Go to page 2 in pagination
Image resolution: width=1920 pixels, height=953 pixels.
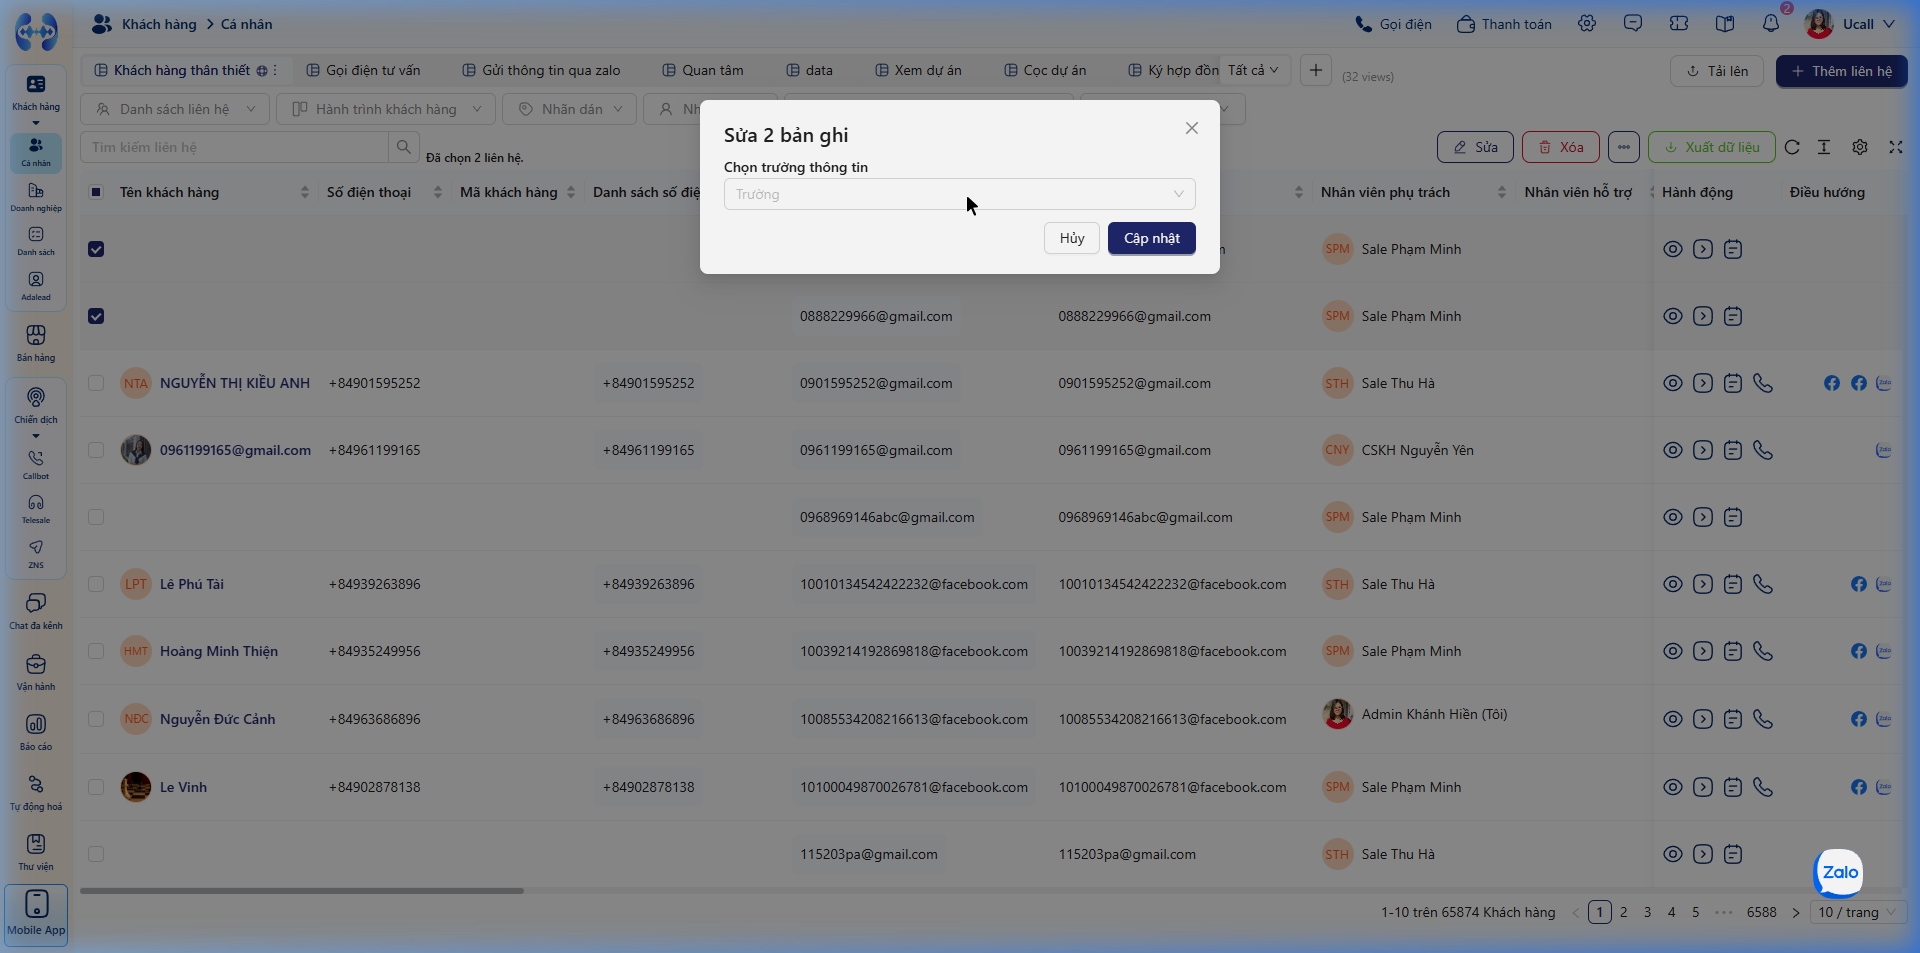coord(1624,912)
